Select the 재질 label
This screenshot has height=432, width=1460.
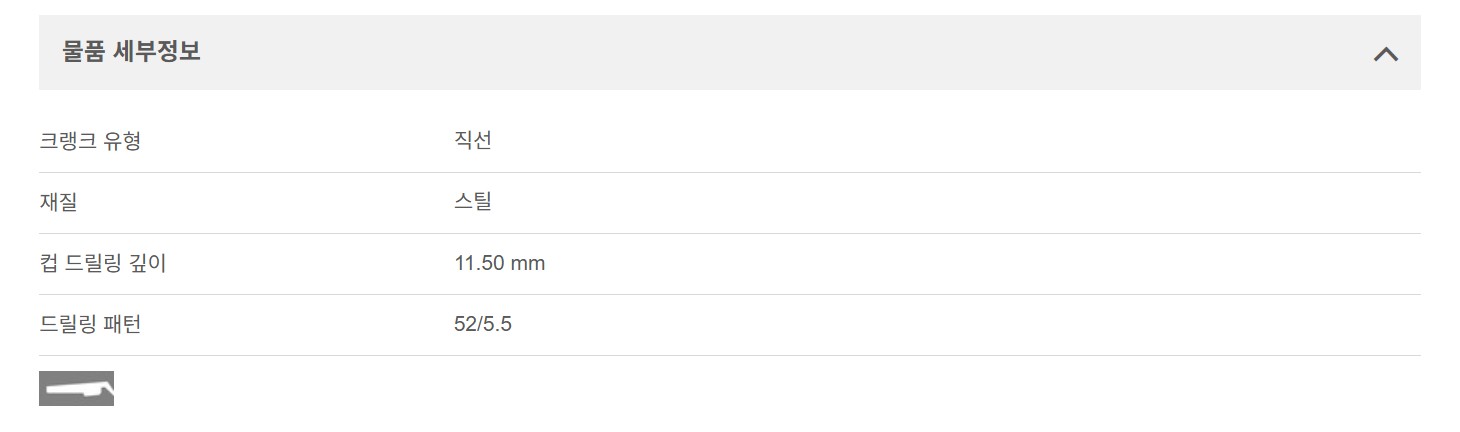pyautogui.click(x=58, y=202)
